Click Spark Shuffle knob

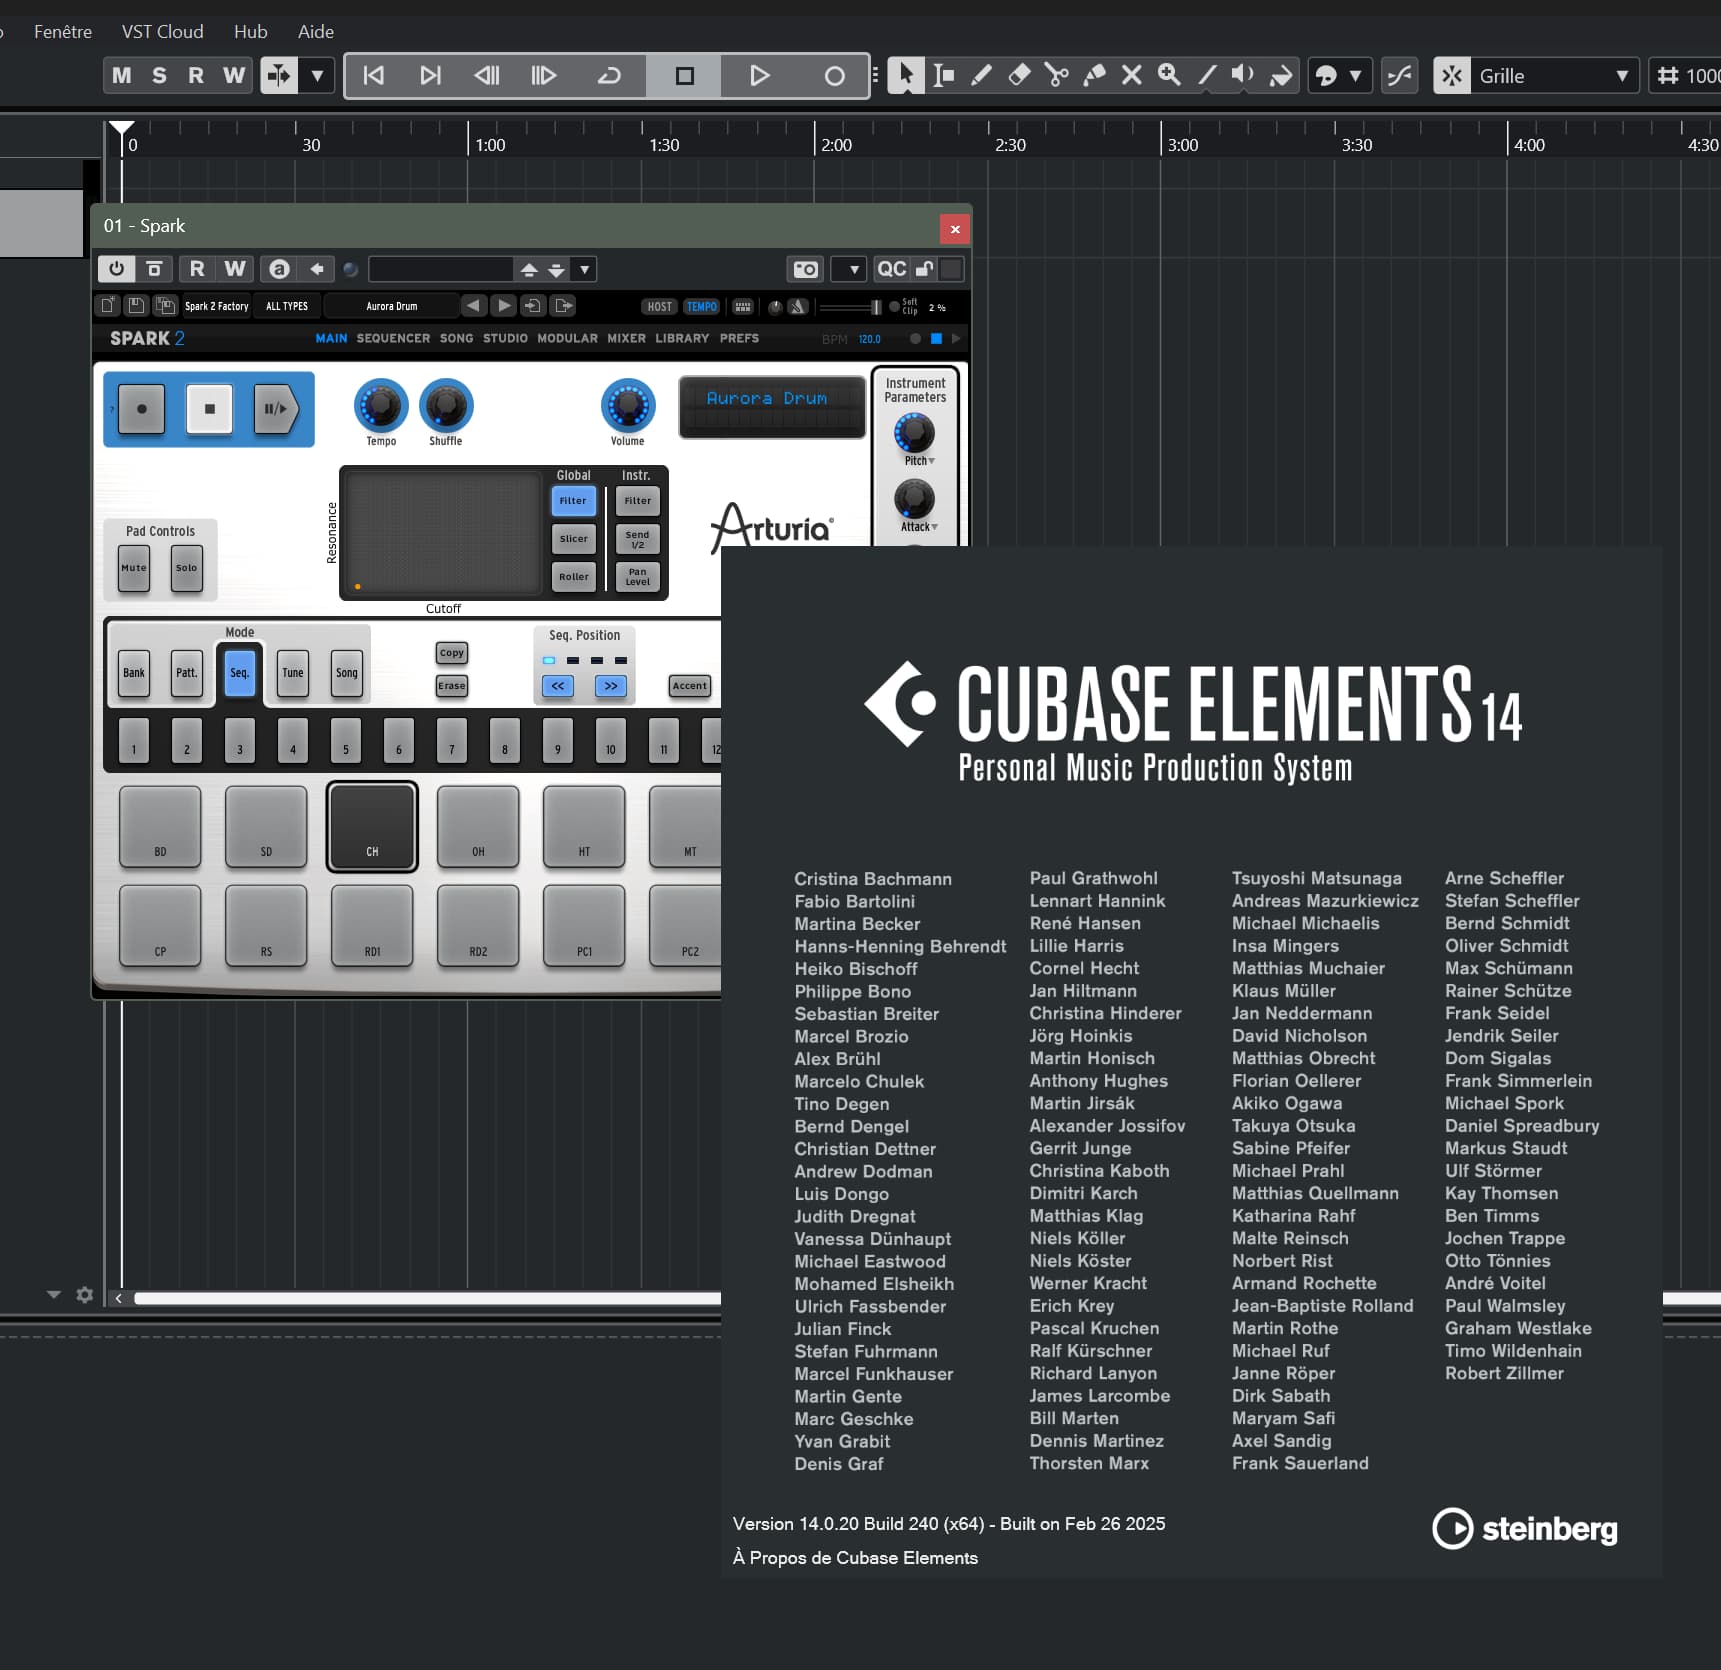pos(446,405)
